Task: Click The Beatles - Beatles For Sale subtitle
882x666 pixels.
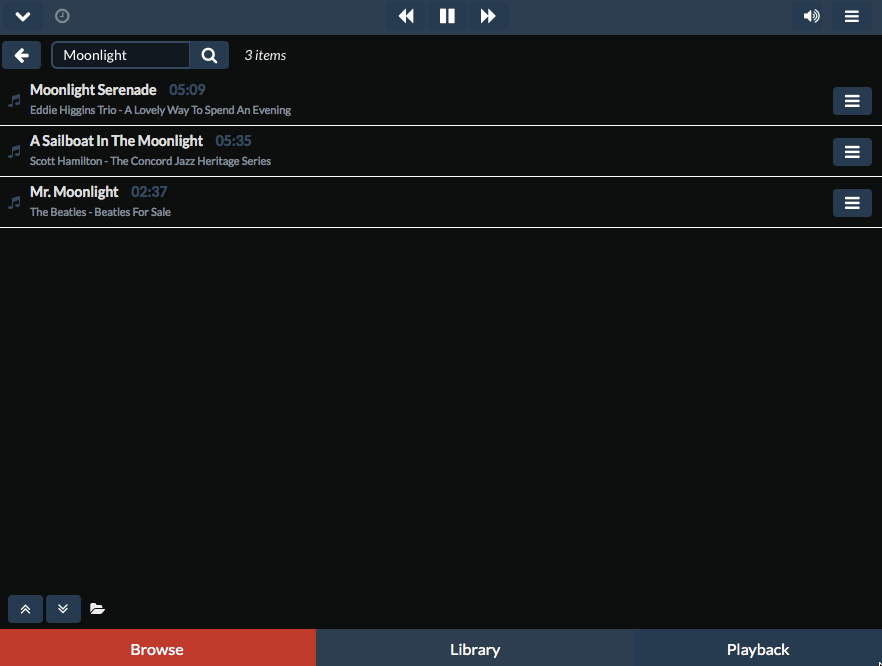Action: (x=100, y=212)
